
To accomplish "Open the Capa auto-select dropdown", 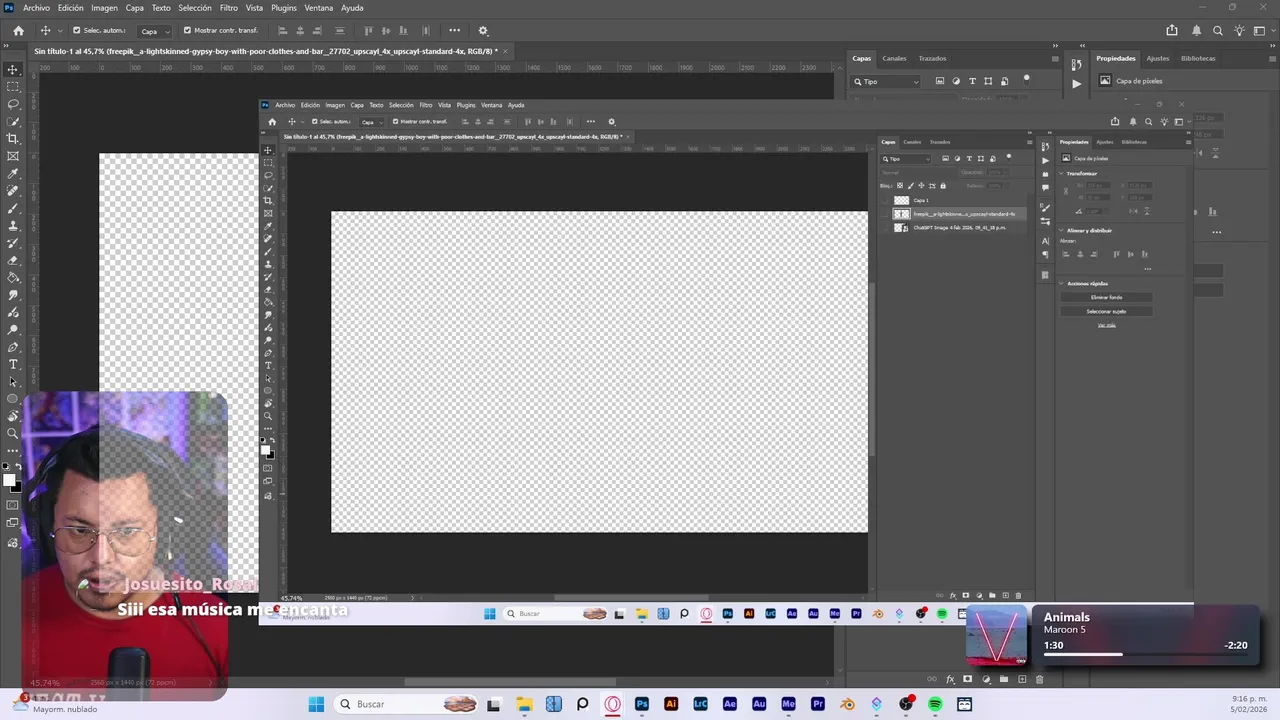I will pyautogui.click(x=154, y=31).
